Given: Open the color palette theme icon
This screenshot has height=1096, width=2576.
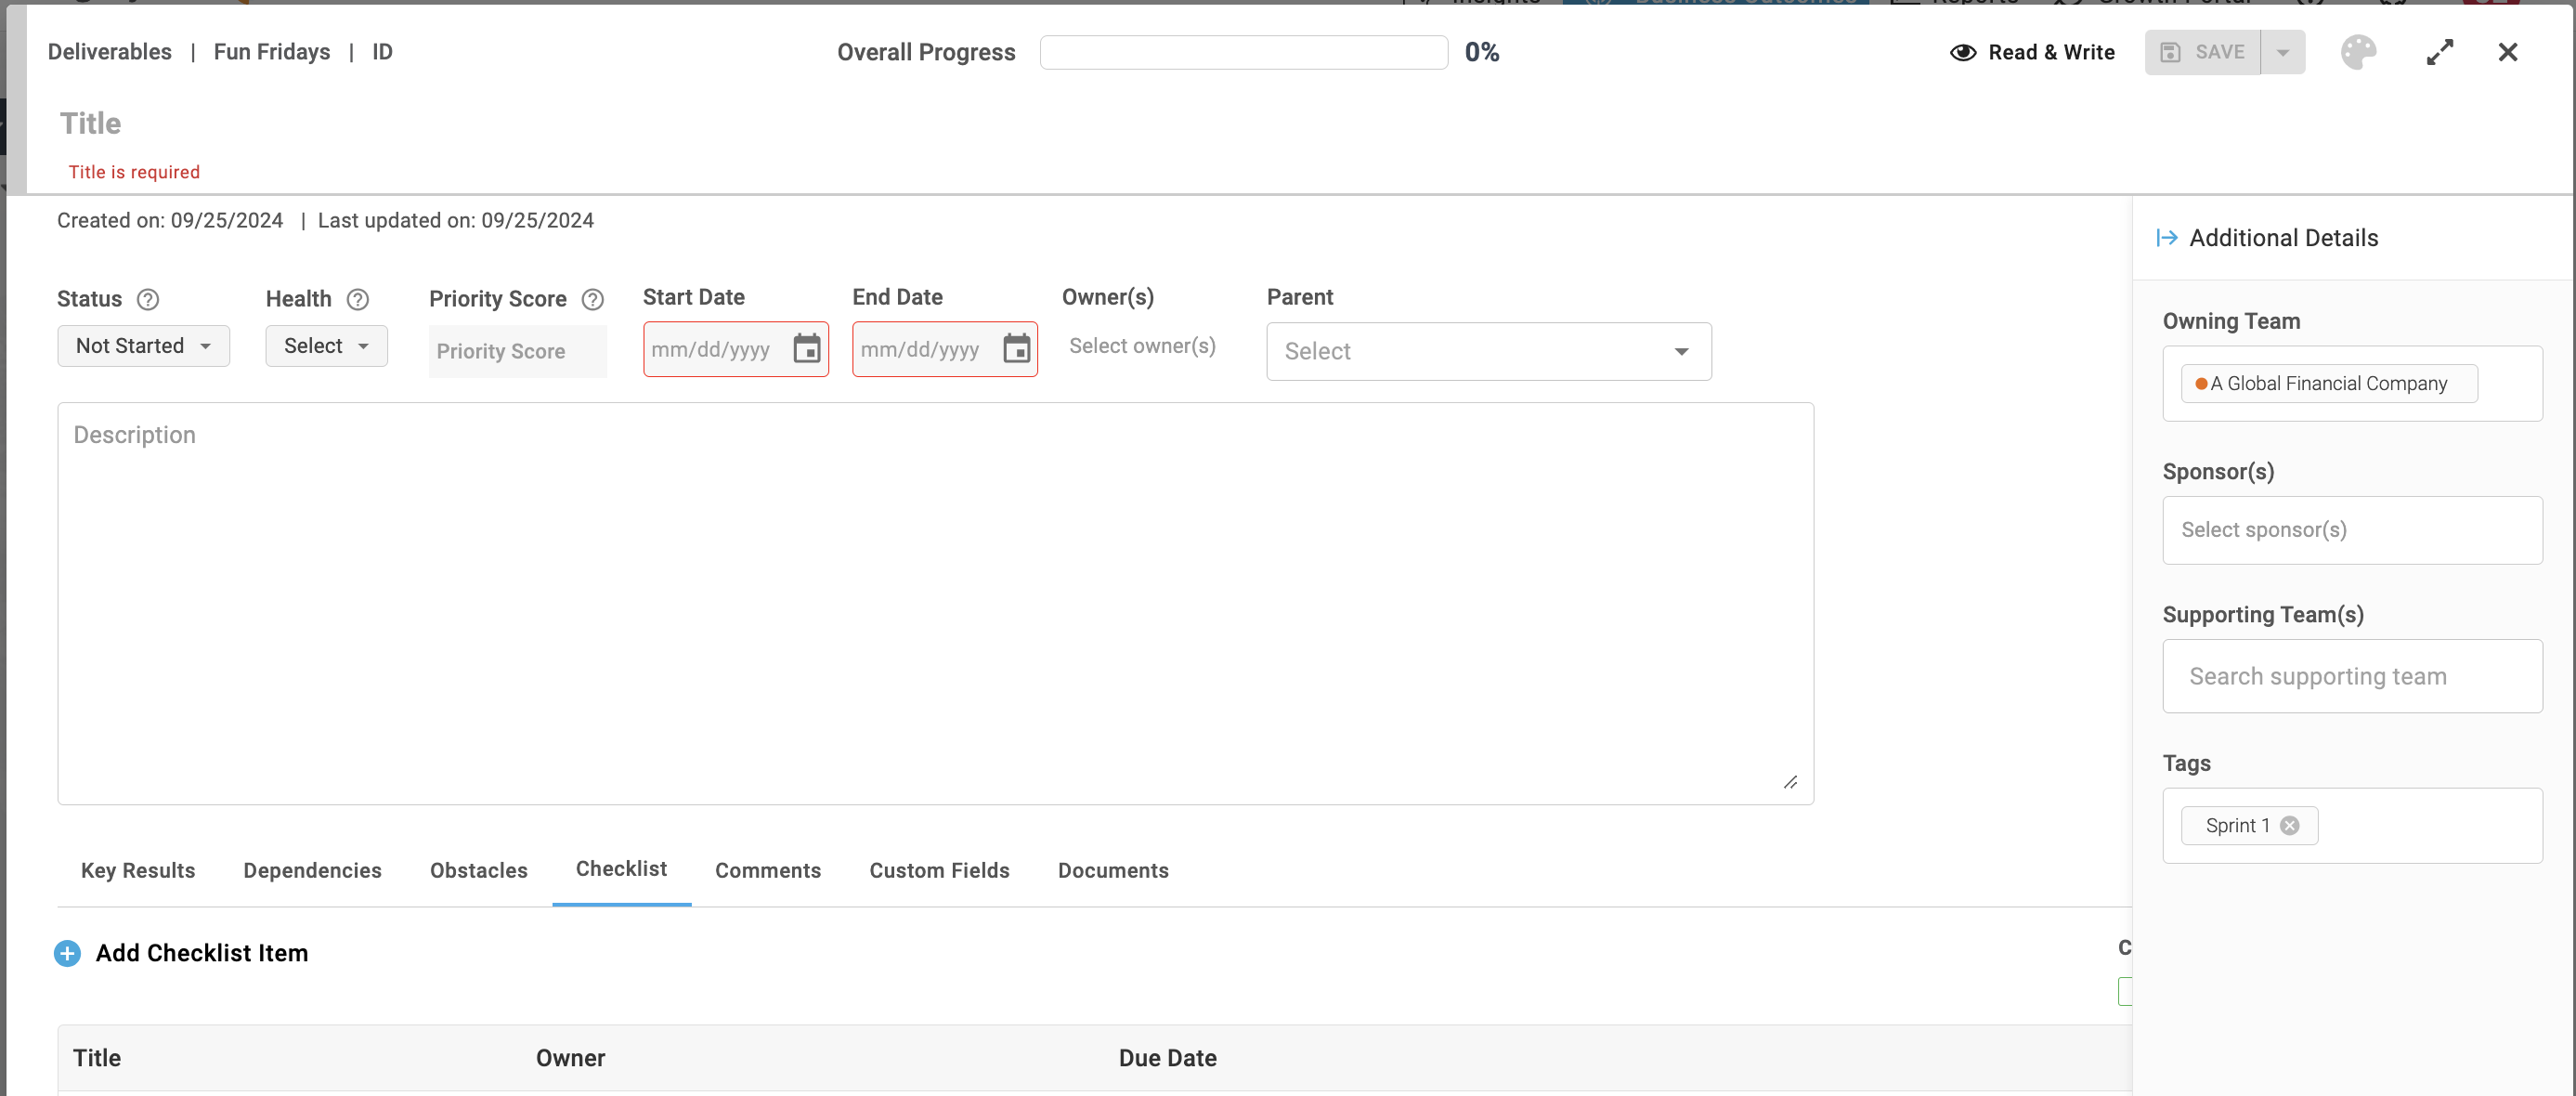Looking at the screenshot, I should coord(2357,52).
